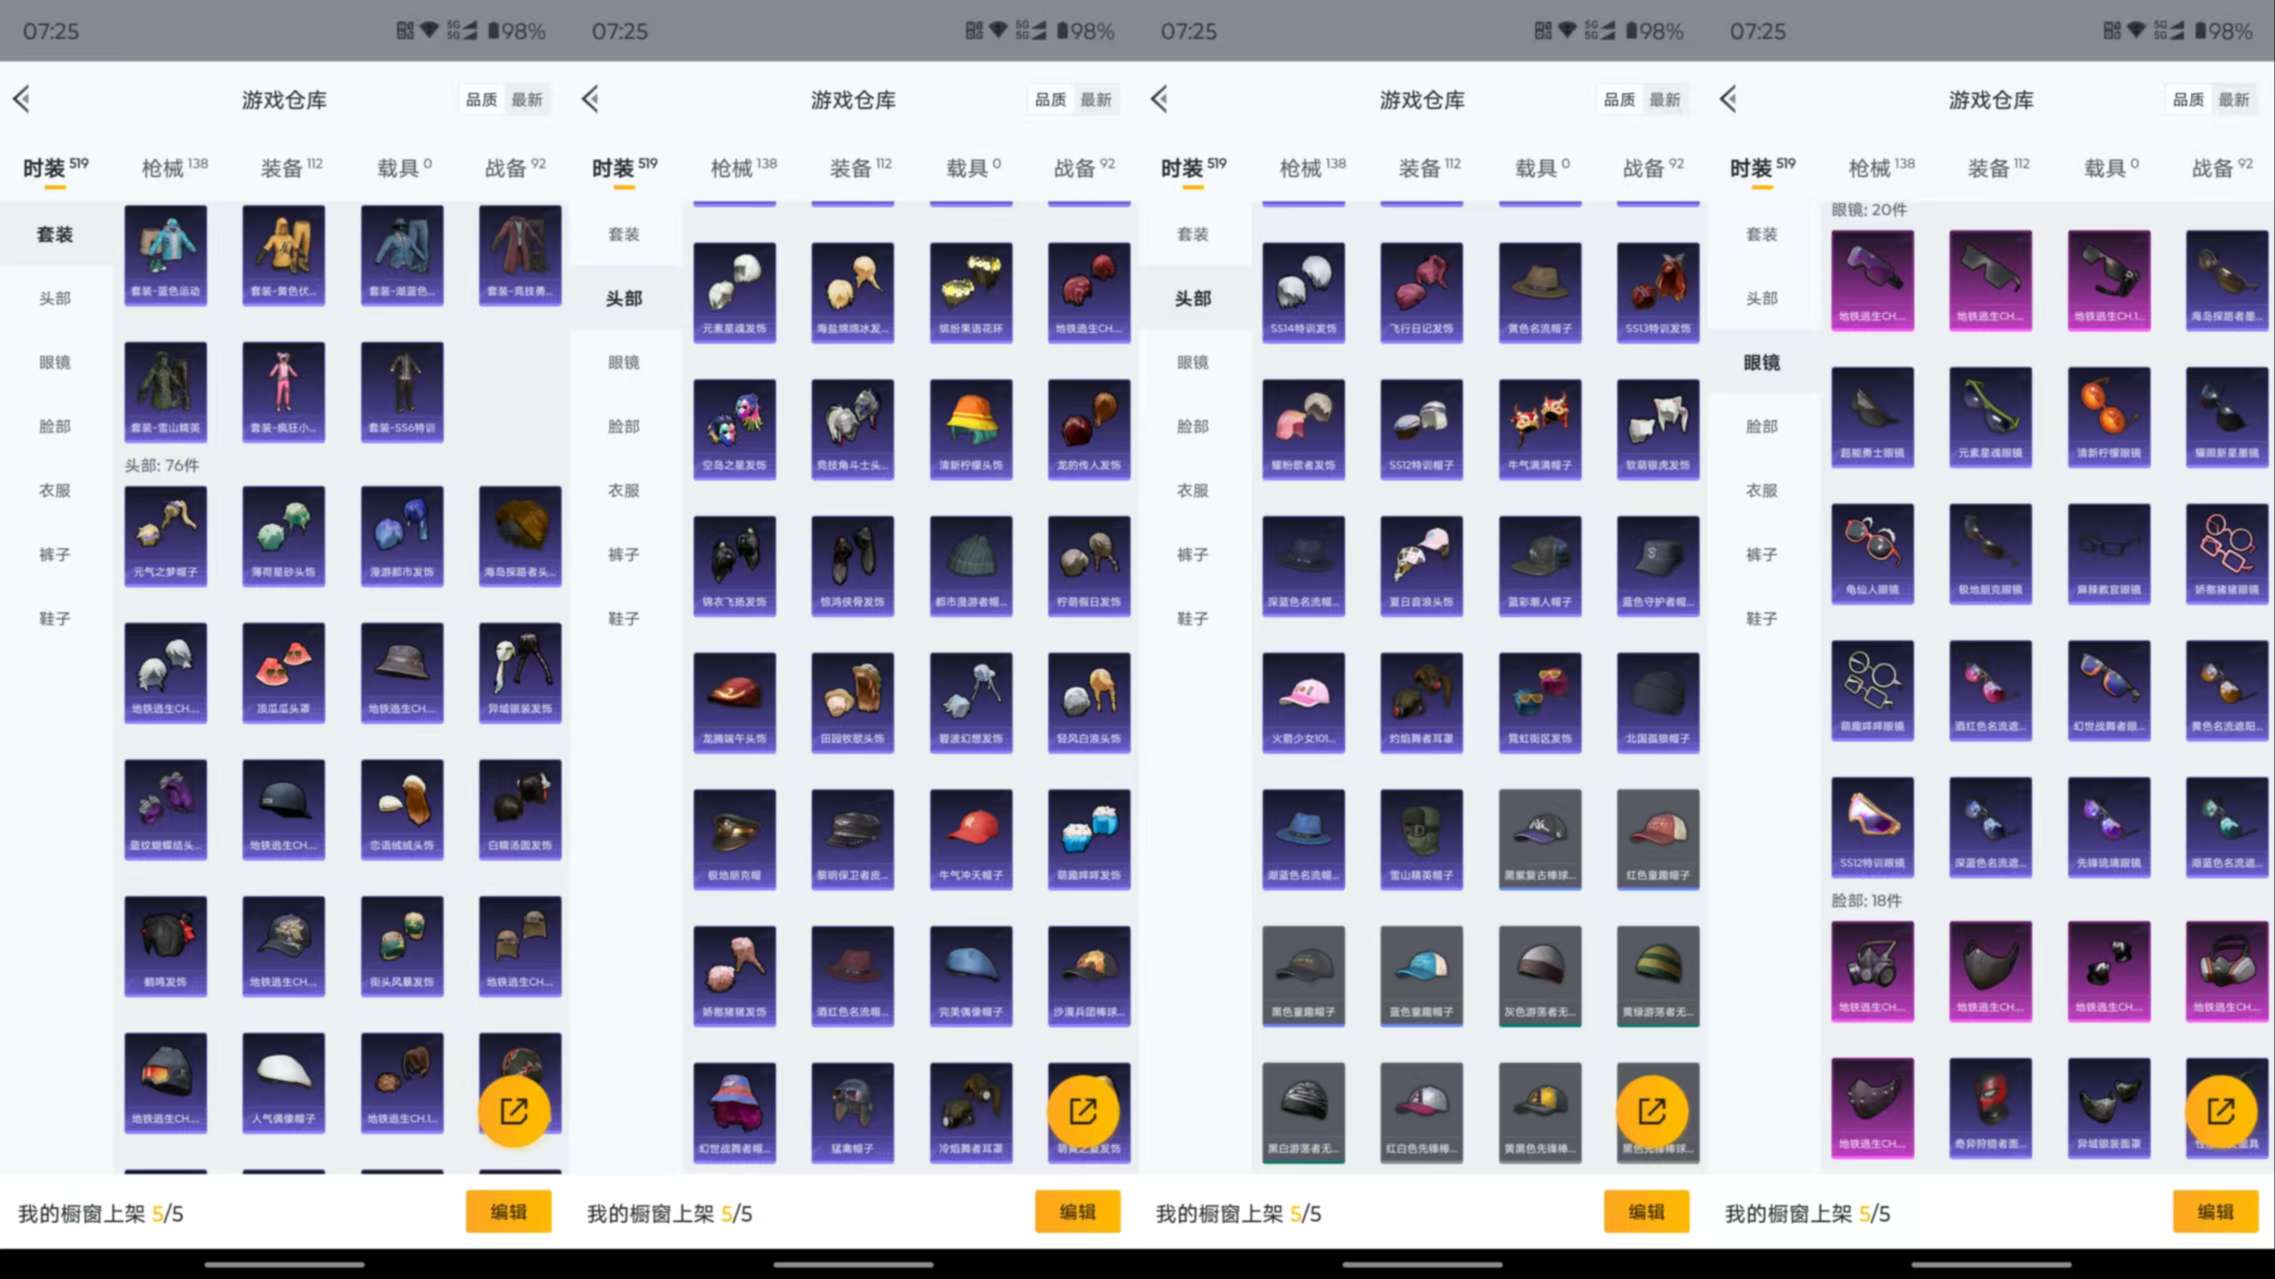The width and height of the screenshot is (2275, 1279).
Task: Pick the orange 清新柠檬眼镜 round glasses
Action: [2108, 416]
